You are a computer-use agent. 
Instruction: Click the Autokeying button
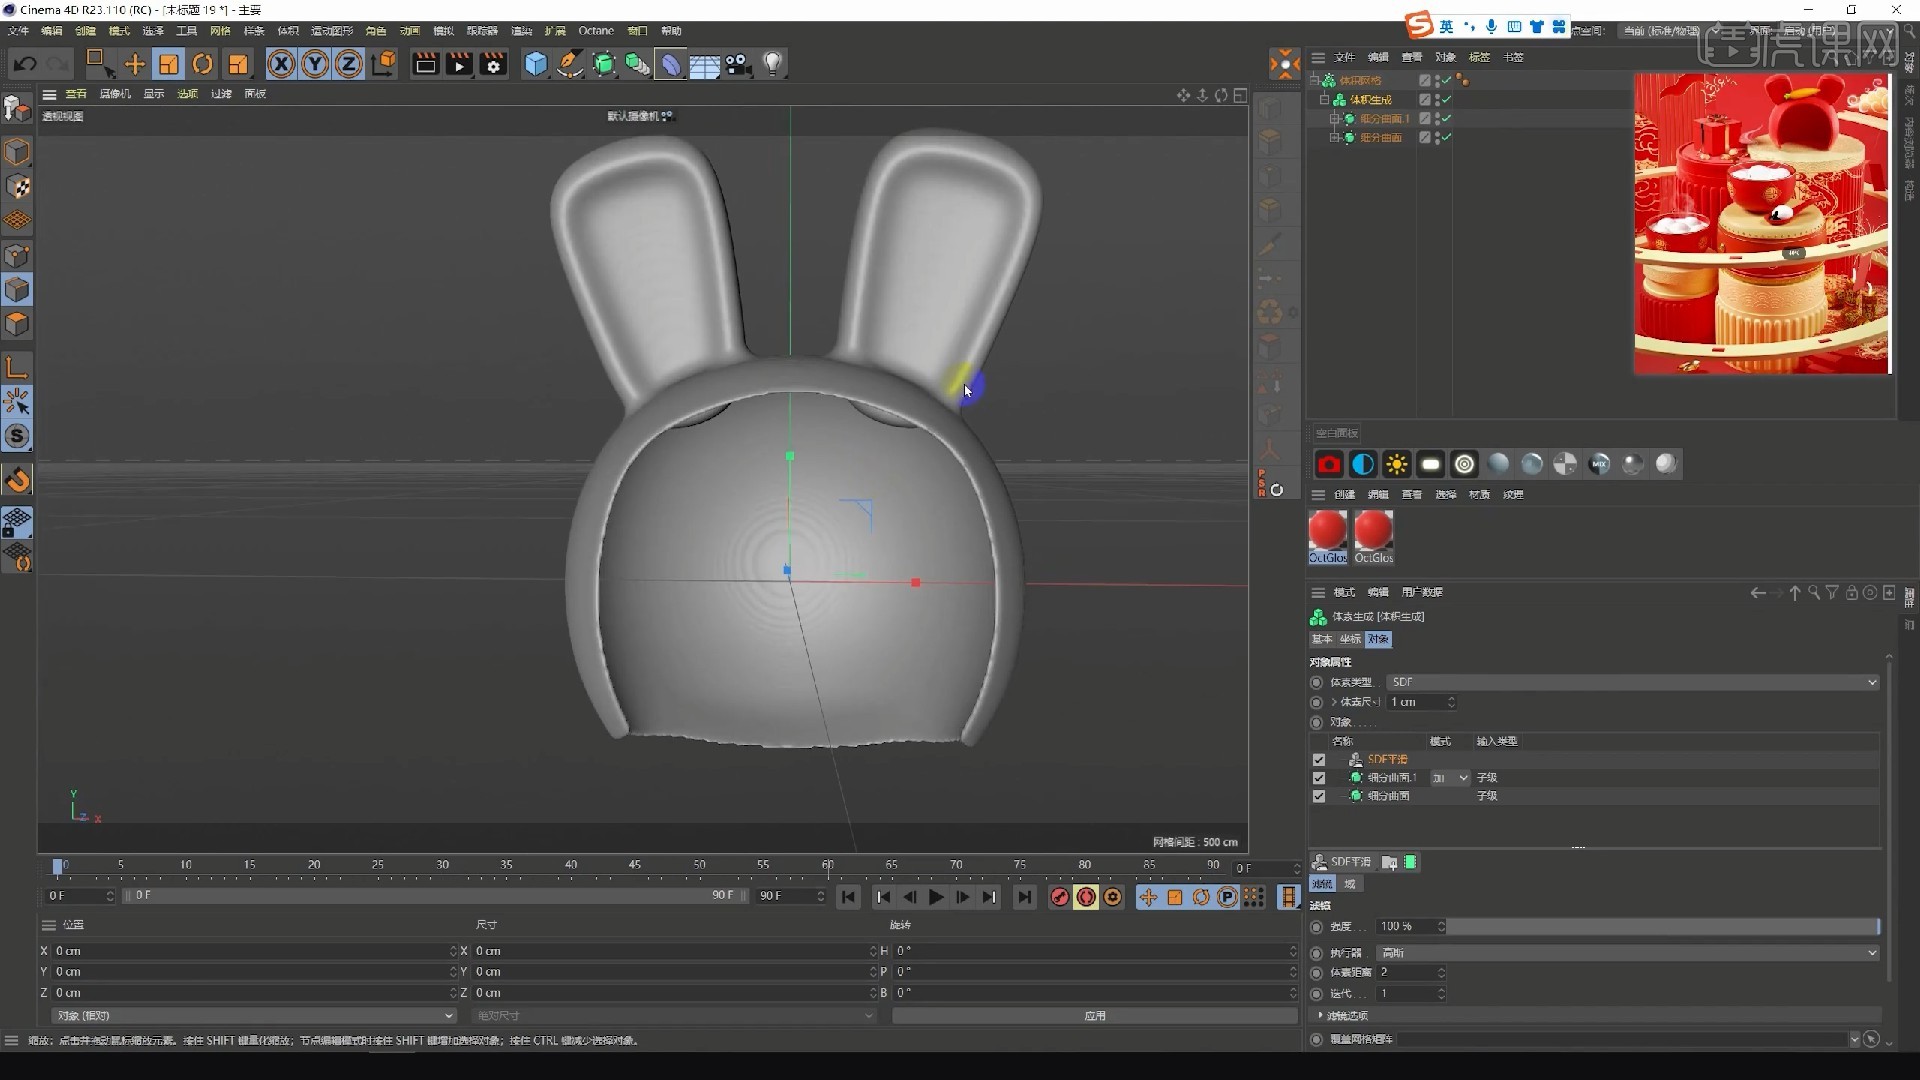click(x=1086, y=897)
